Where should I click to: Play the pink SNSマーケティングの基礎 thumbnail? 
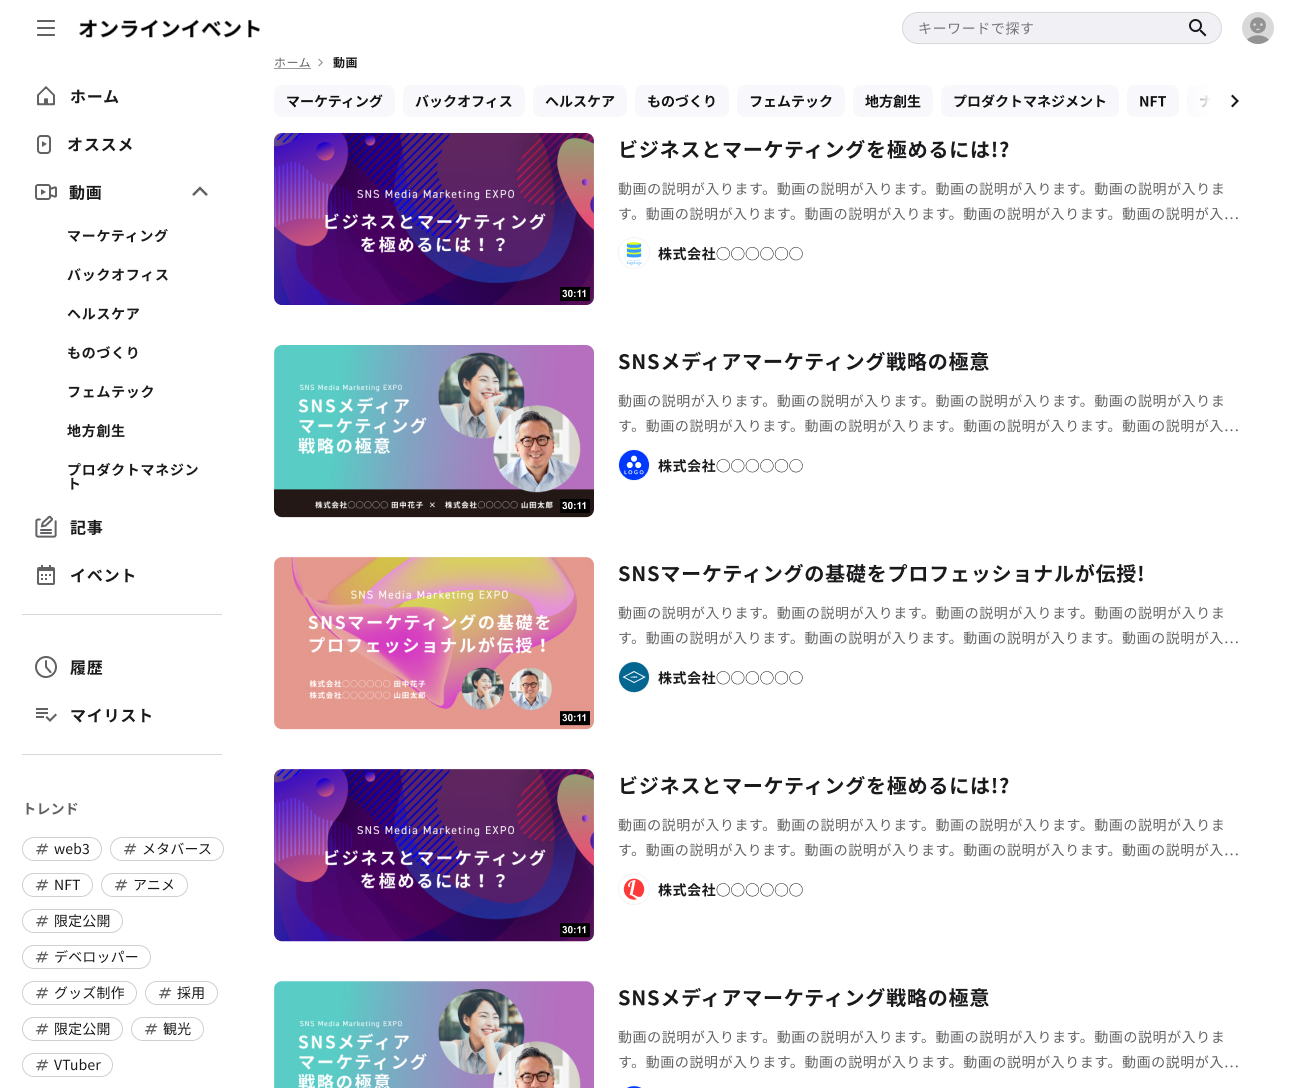coord(434,643)
